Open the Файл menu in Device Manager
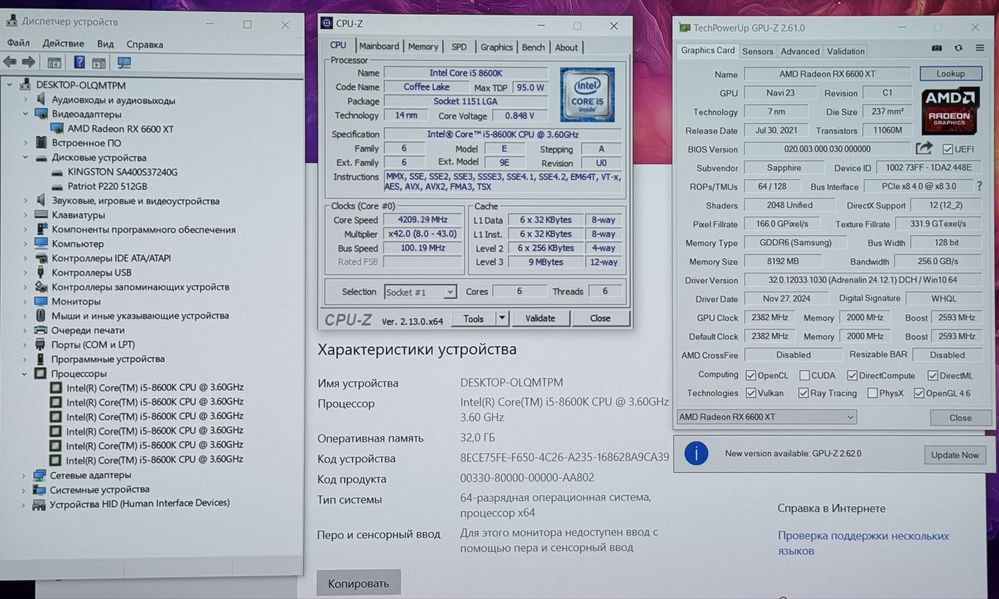This screenshot has height=599, width=999. (x=18, y=43)
